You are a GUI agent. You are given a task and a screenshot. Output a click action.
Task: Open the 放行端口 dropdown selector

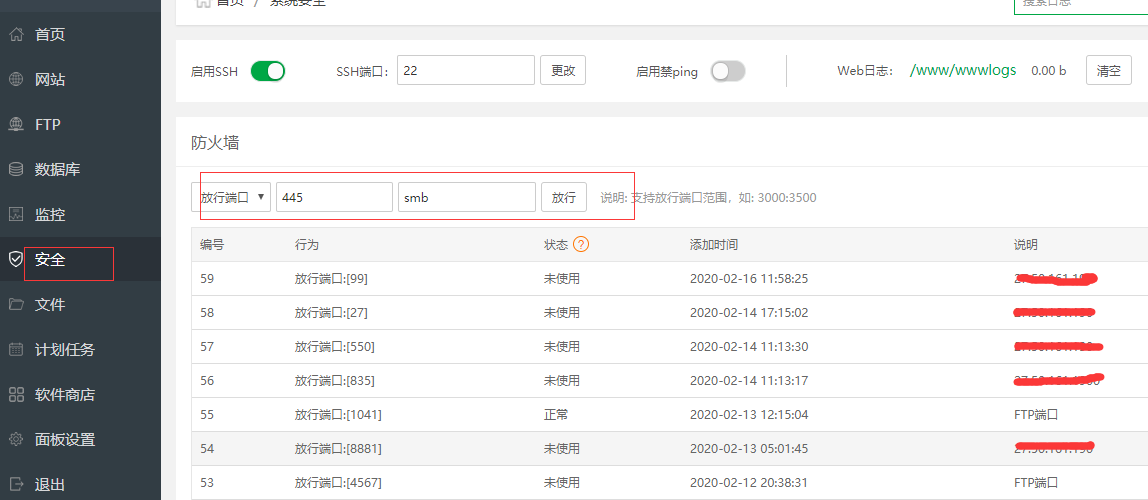coord(231,198)
